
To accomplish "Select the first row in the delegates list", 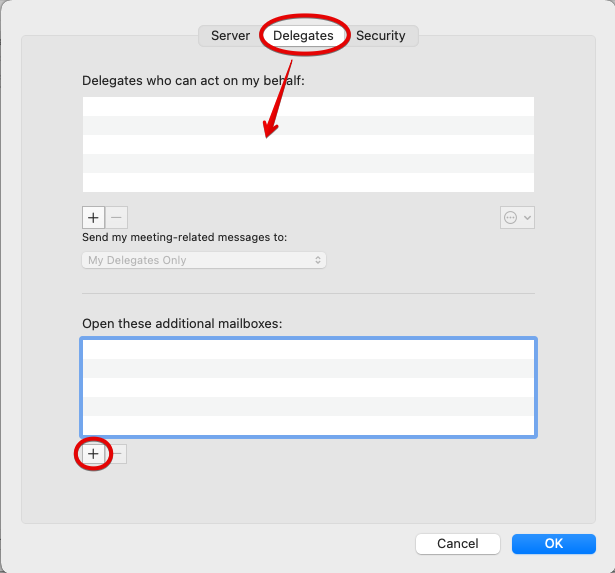I will click(308, 107).
